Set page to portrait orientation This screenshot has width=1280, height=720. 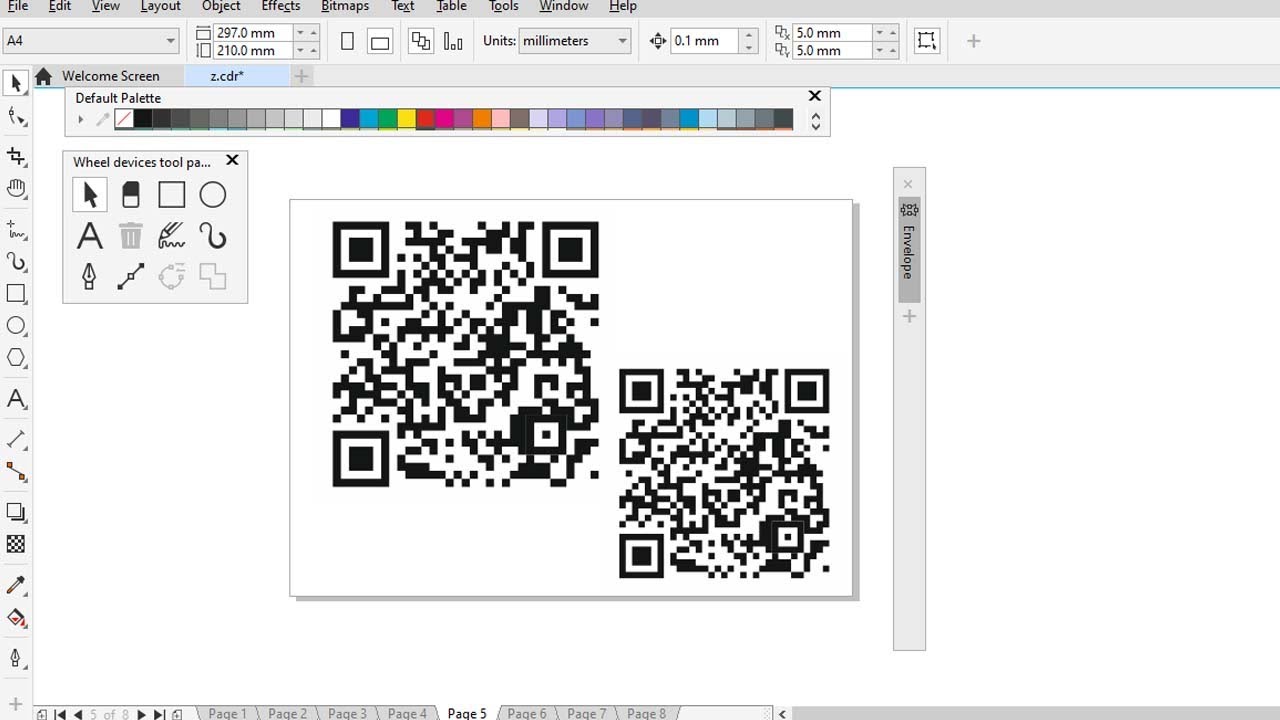tap(347, 42)
